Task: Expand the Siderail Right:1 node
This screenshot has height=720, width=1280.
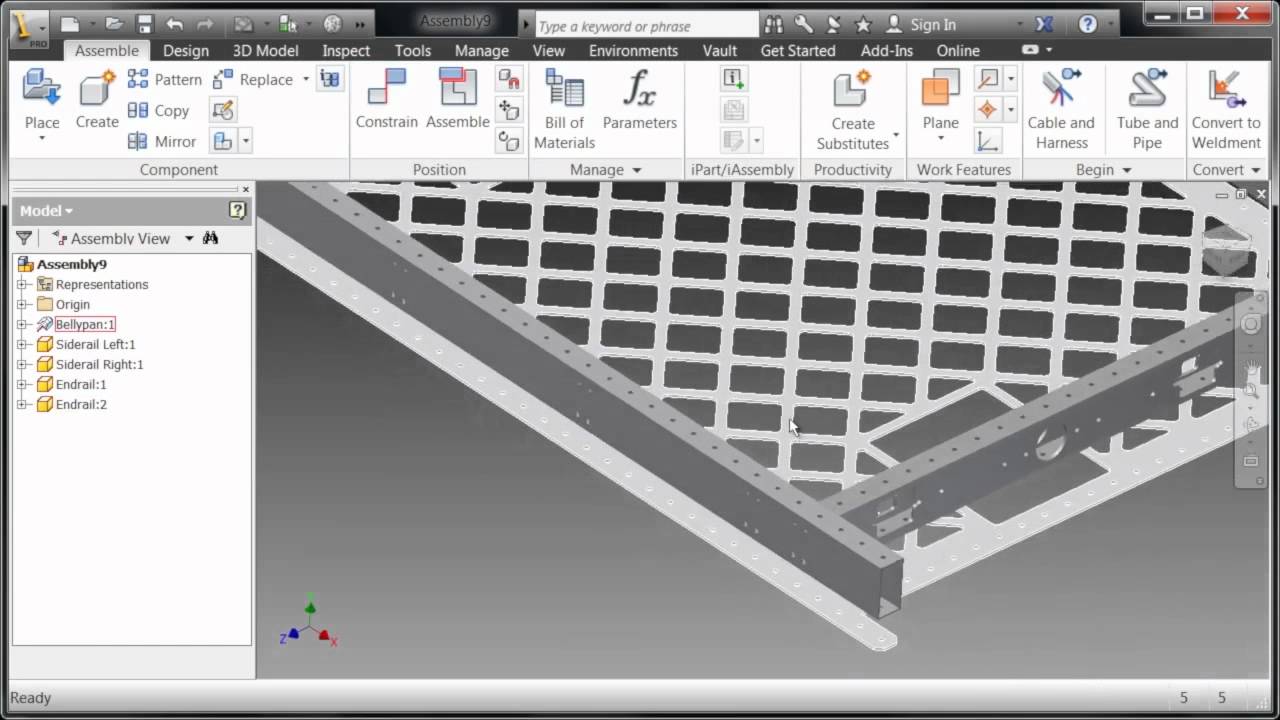Action: click(x=22, y=364)
